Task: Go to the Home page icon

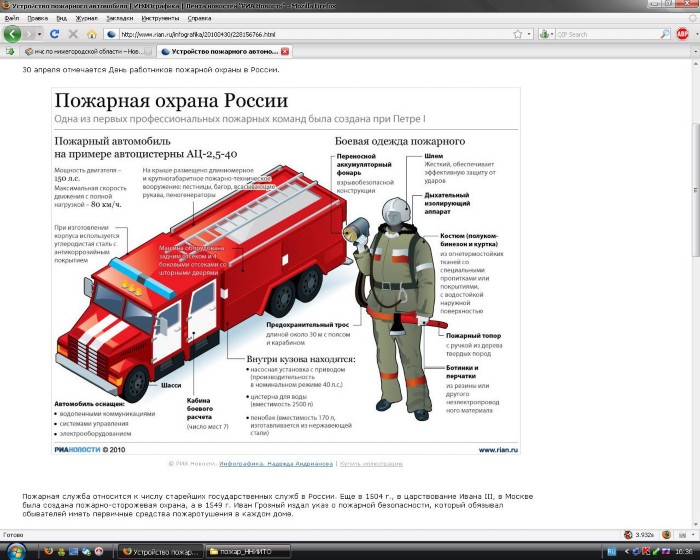Action: click(92, 34)
